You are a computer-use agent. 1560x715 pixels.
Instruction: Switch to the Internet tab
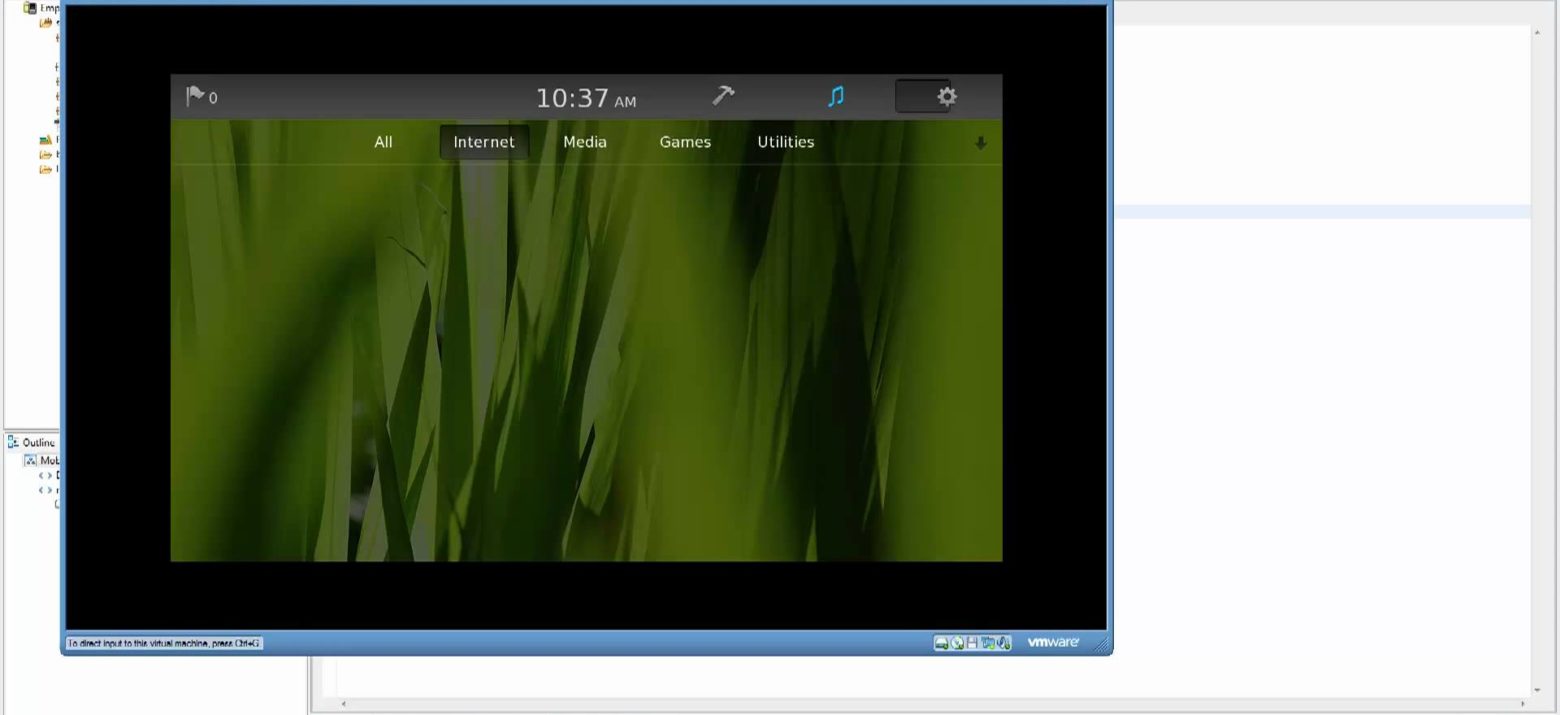pyautogui.click(x=484, y=142)
